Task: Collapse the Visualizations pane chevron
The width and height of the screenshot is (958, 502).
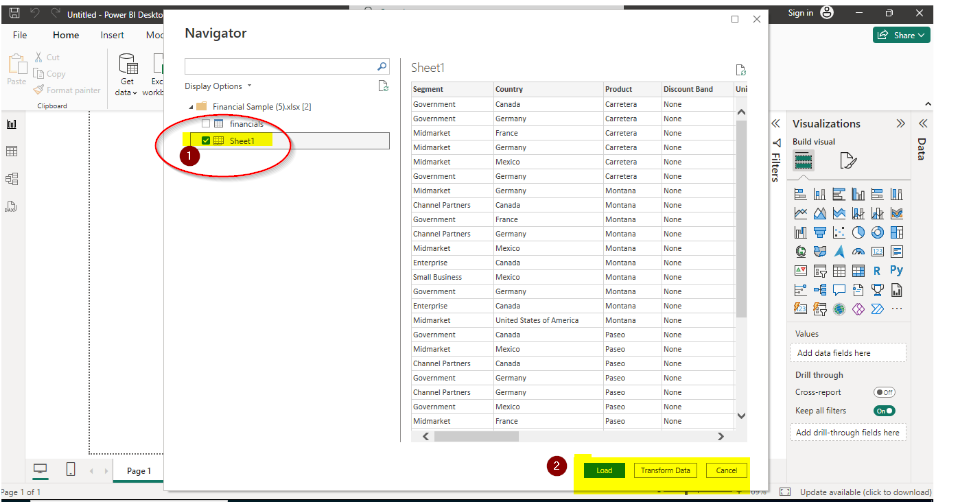Action: (x=901, y=123)
